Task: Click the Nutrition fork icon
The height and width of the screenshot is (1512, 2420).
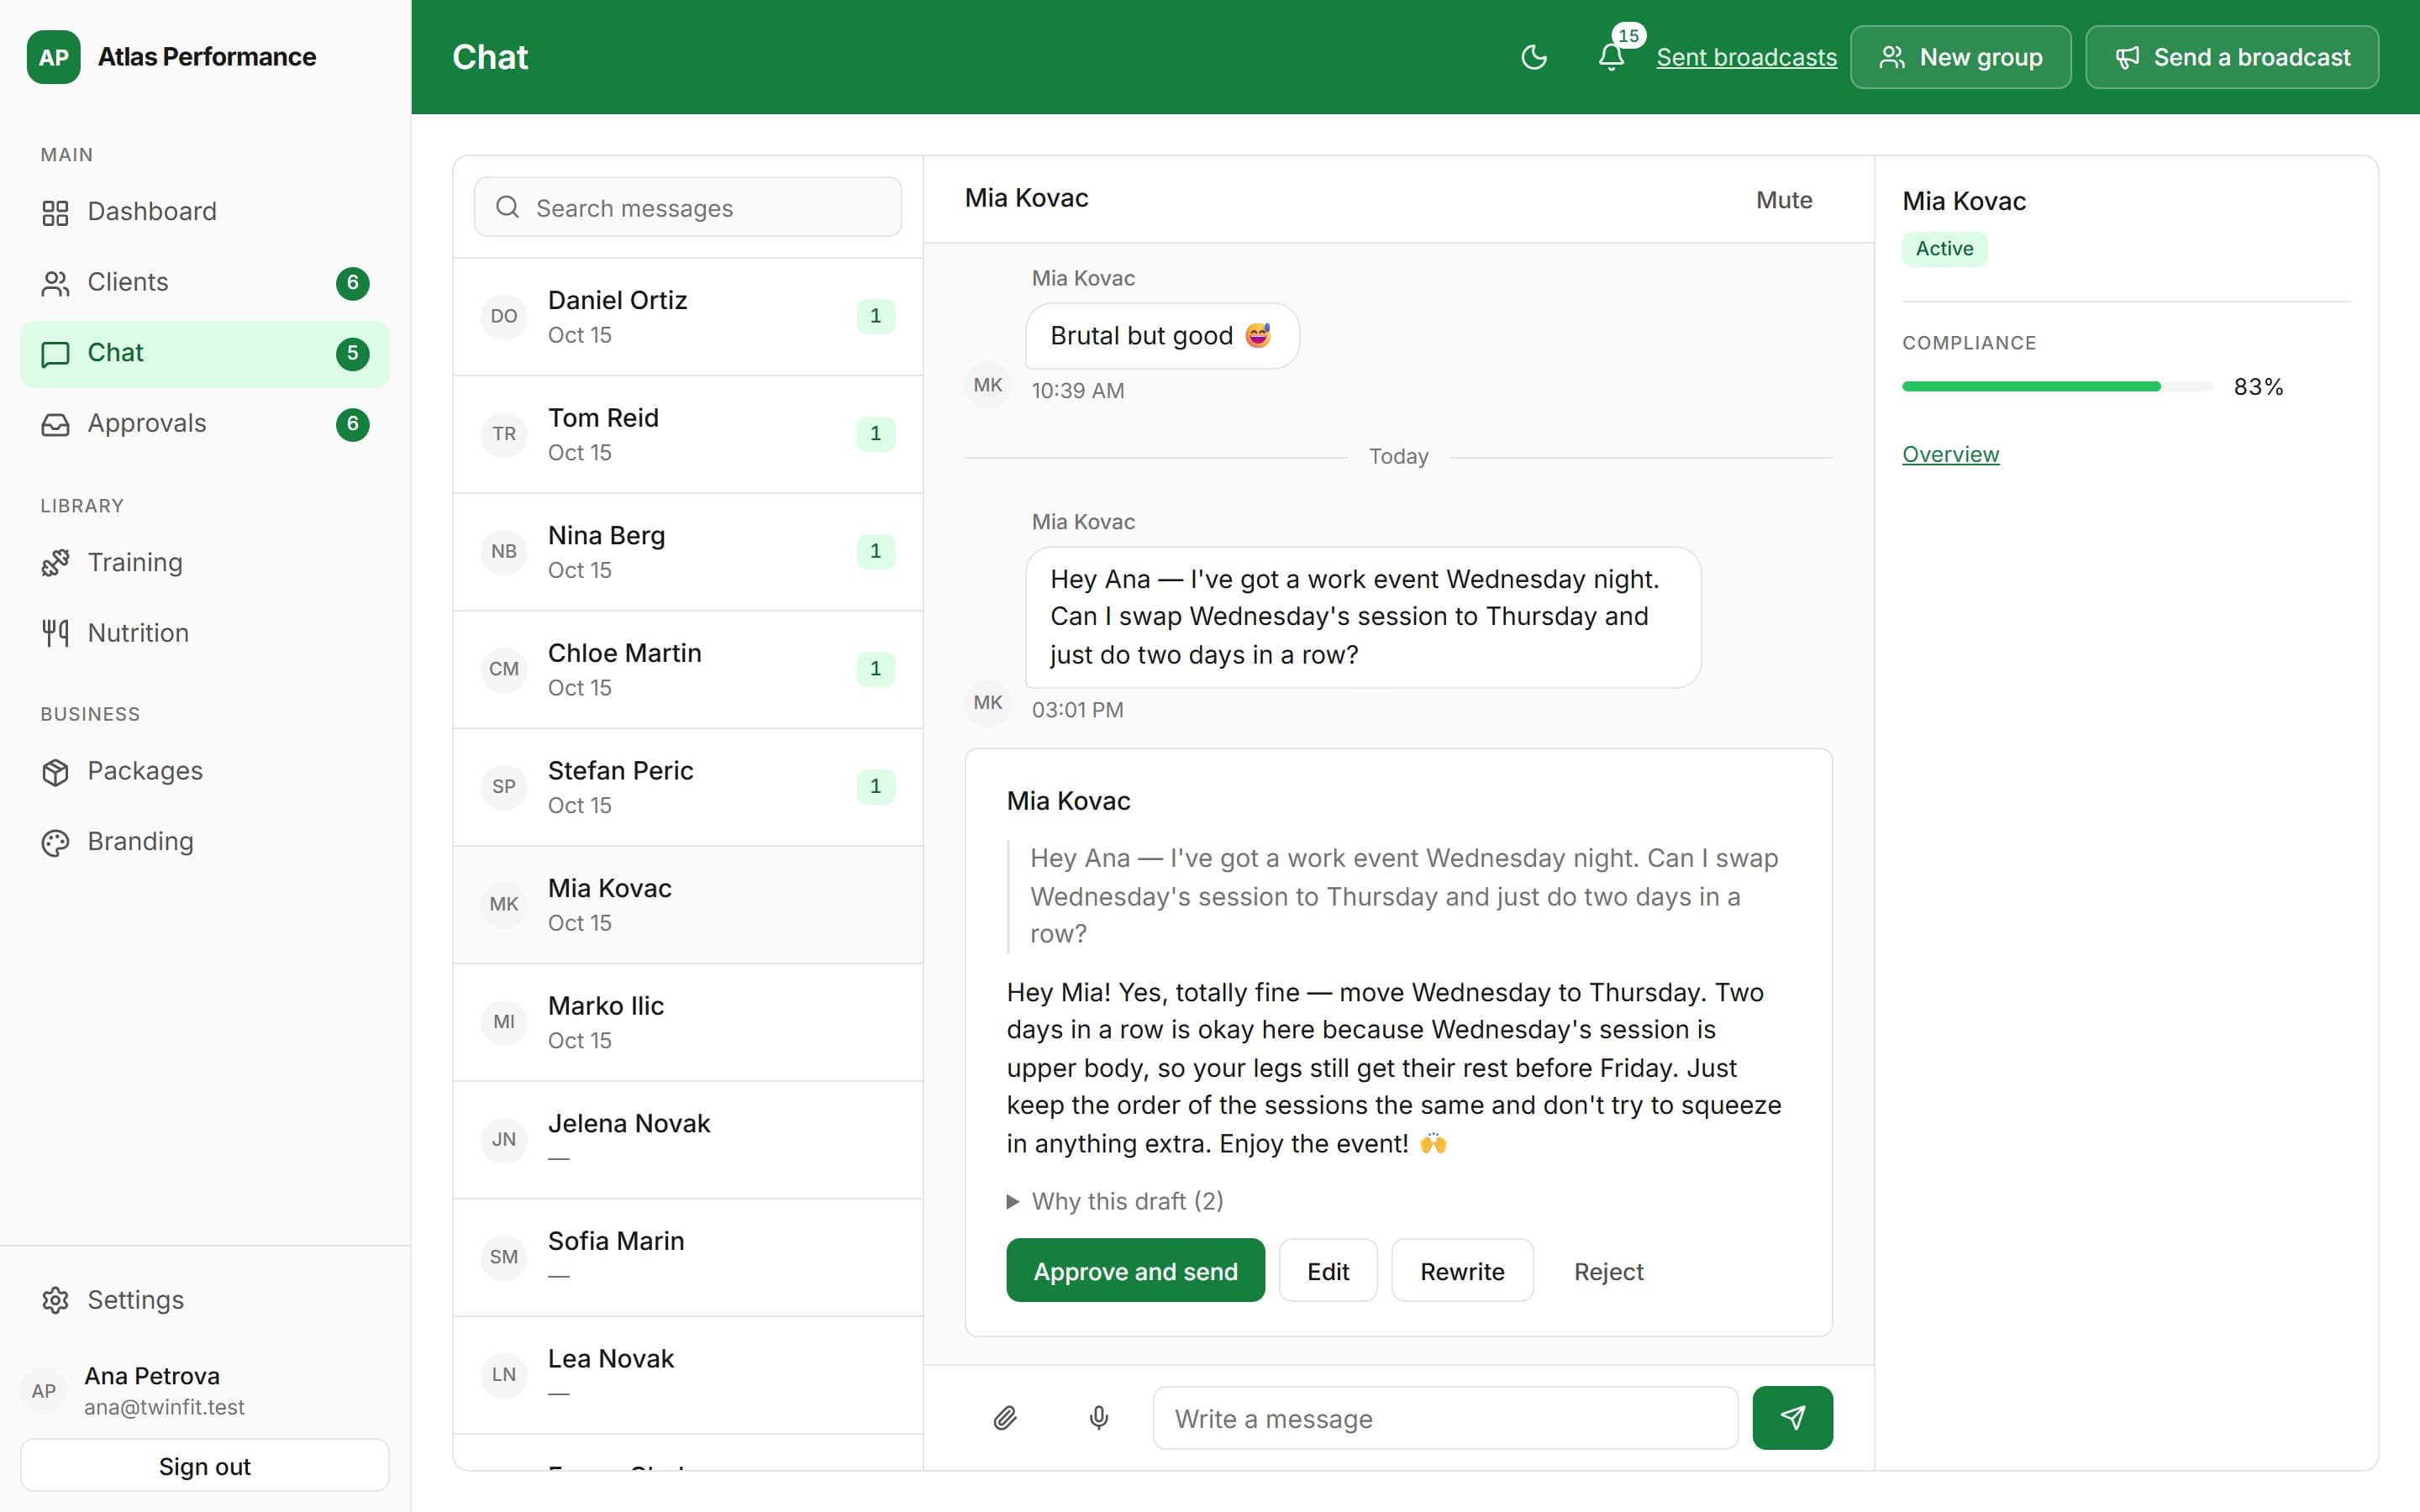Action: (x=55, y=633)
